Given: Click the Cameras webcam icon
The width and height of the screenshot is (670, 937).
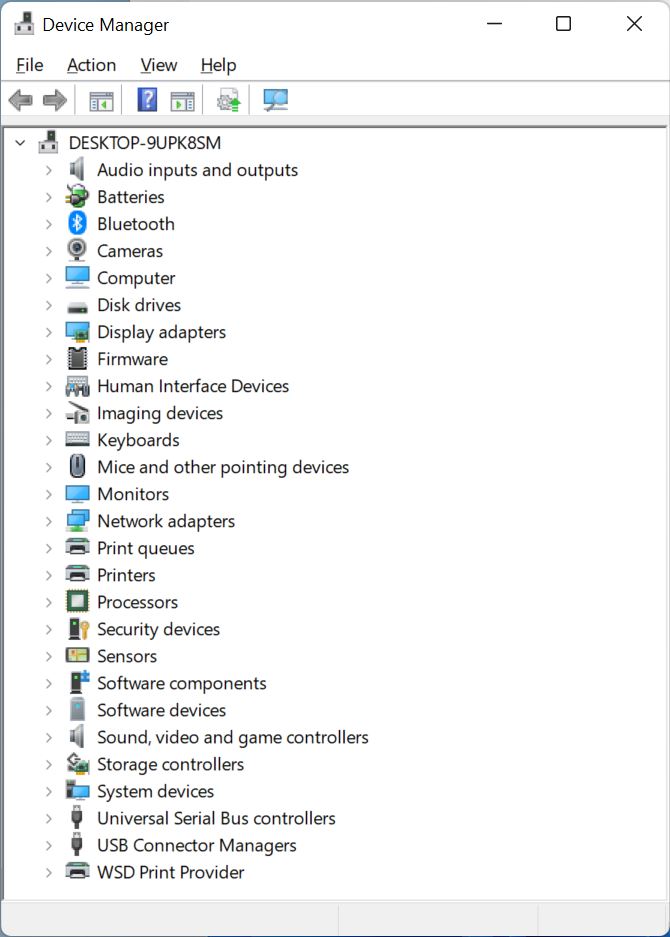Looking at the screenshot, I should [77, 250].
